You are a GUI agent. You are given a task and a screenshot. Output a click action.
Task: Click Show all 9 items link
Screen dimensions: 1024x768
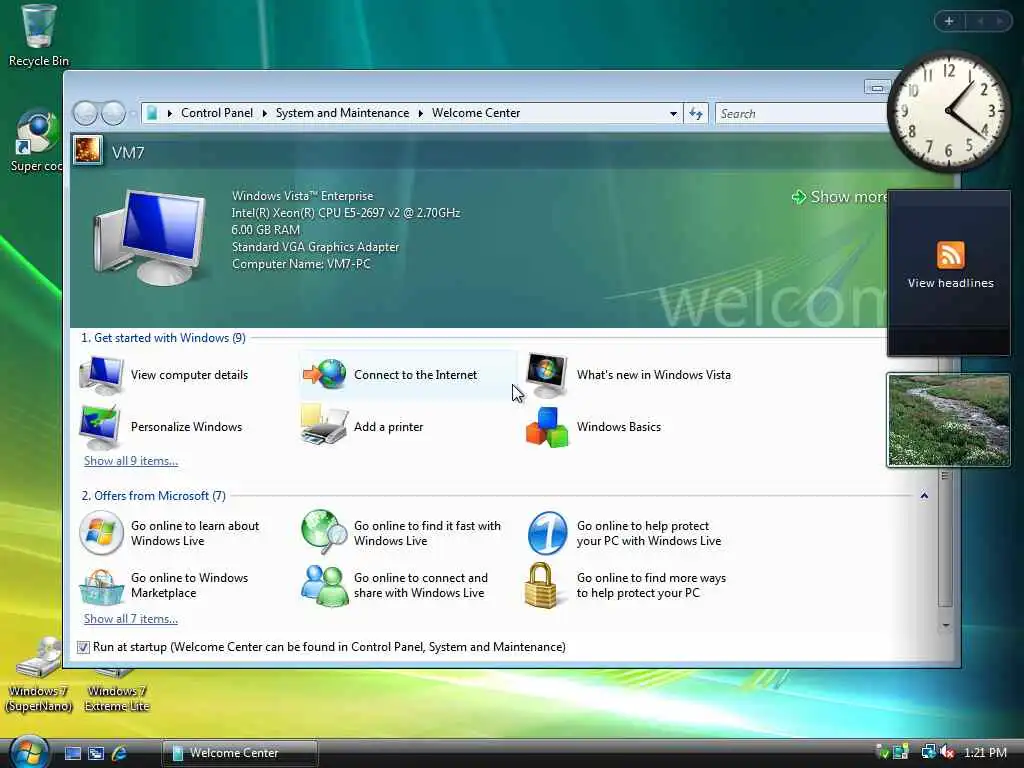131,461
